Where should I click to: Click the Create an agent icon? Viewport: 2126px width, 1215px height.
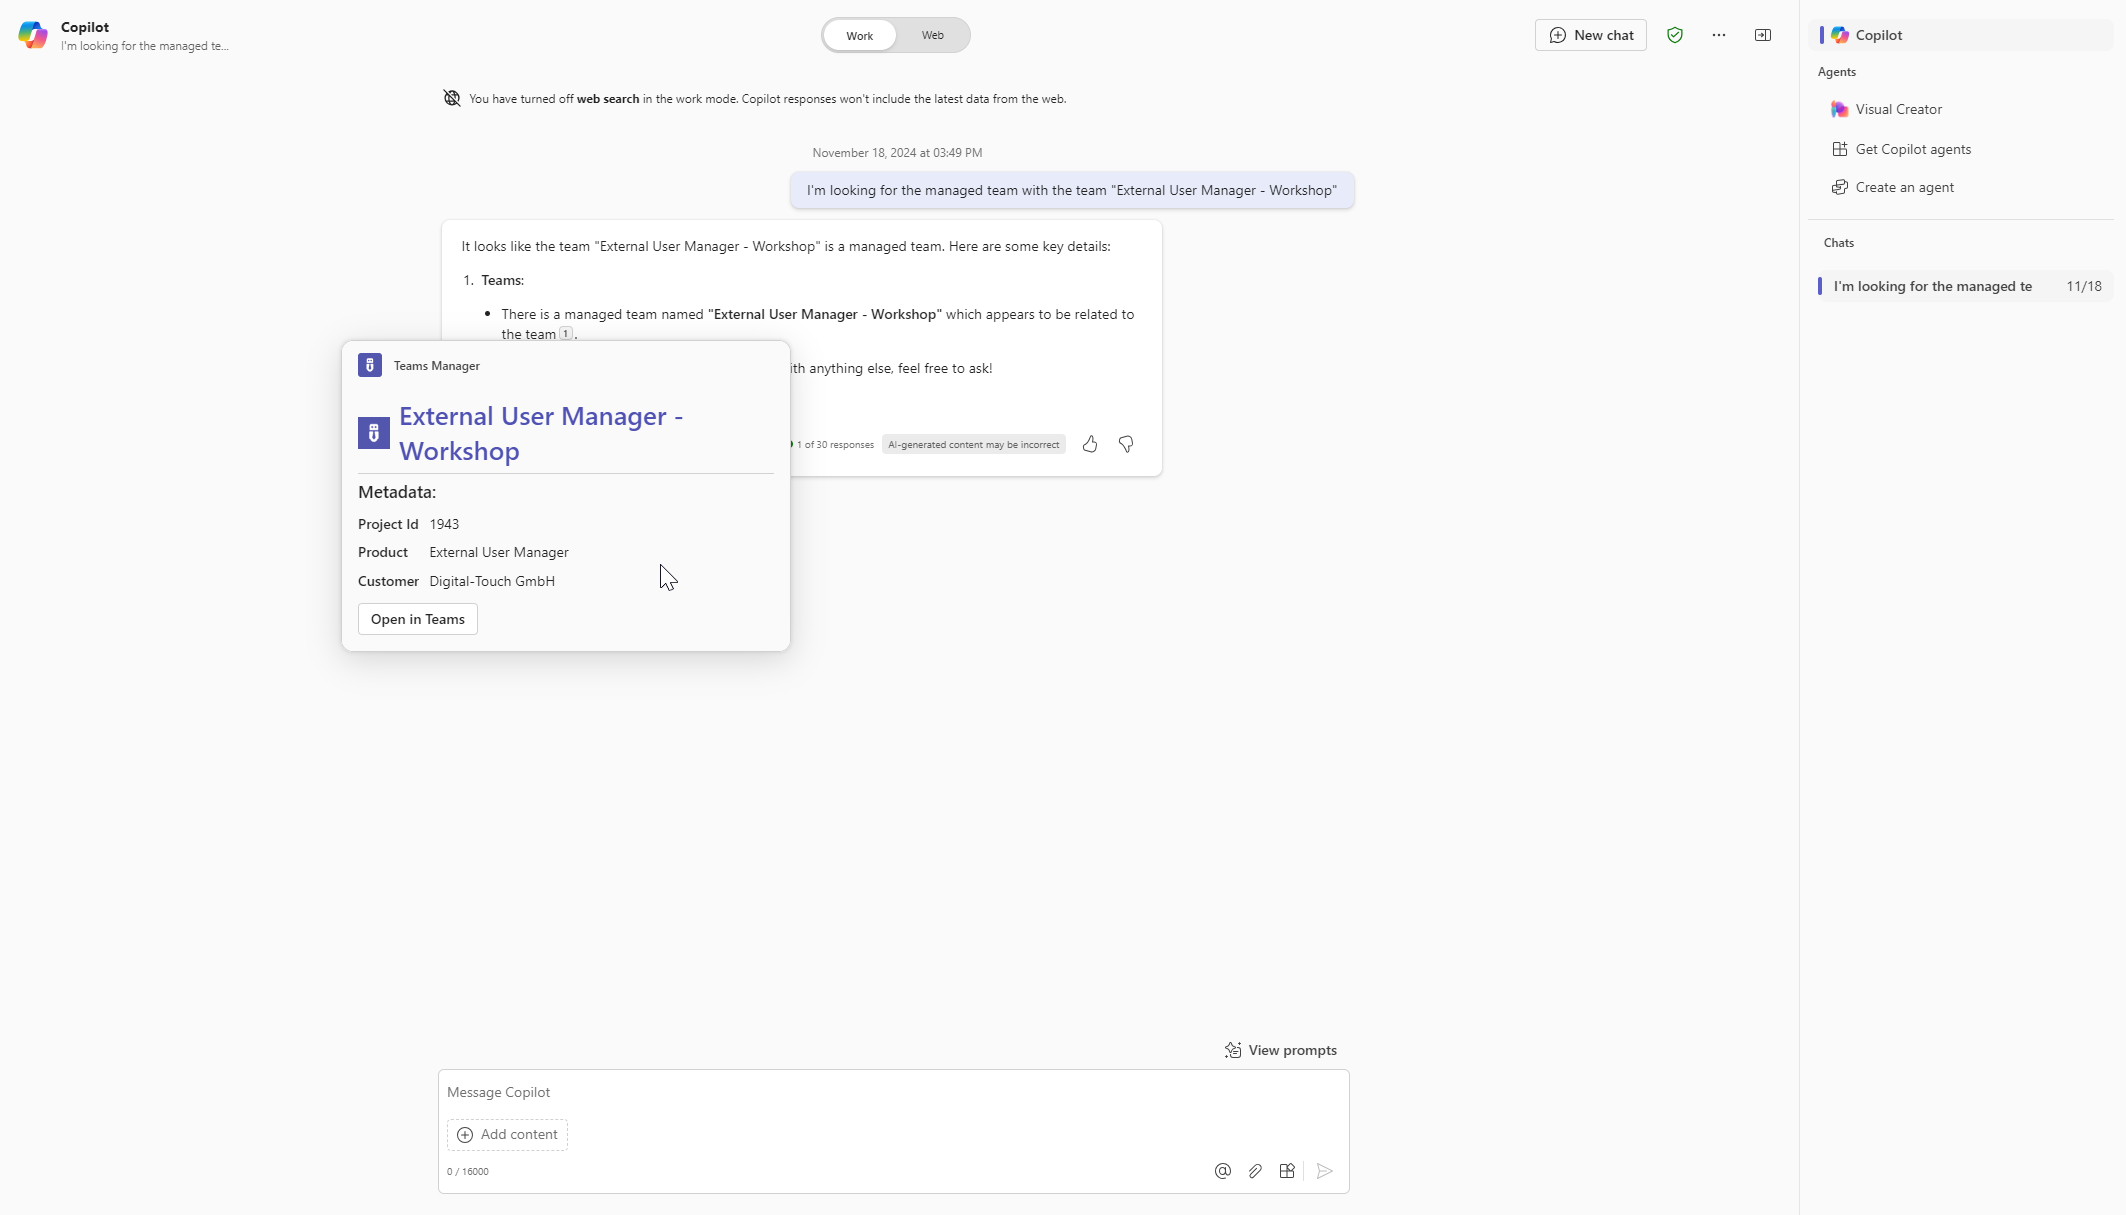[1840, 187]
